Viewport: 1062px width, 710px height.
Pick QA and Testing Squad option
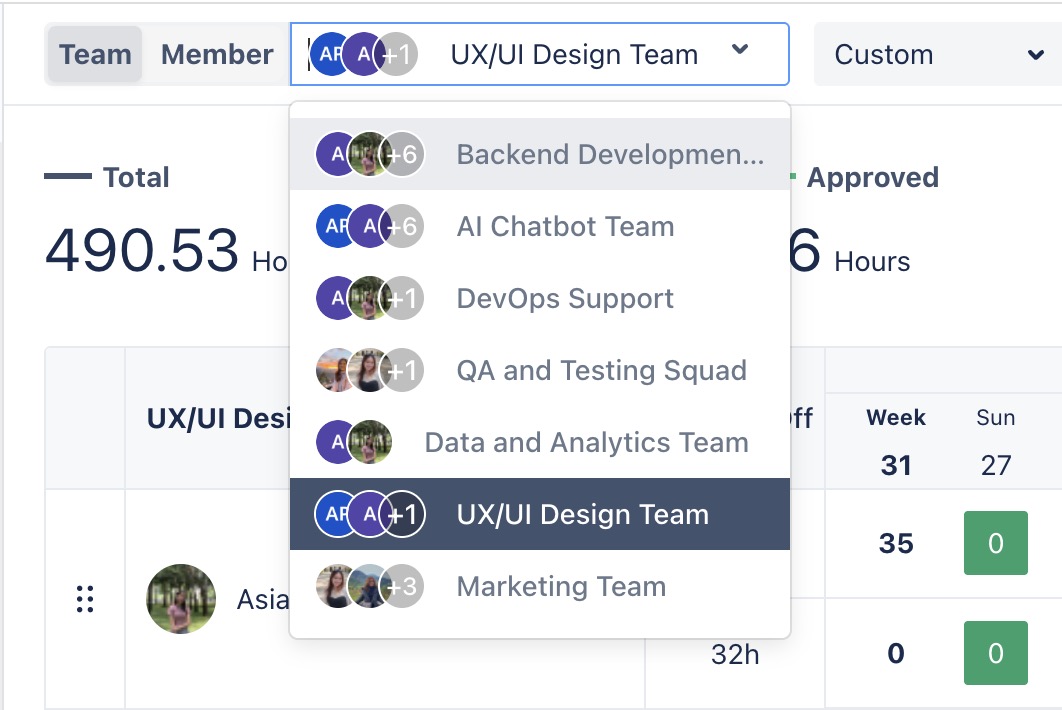coord(601,371)
